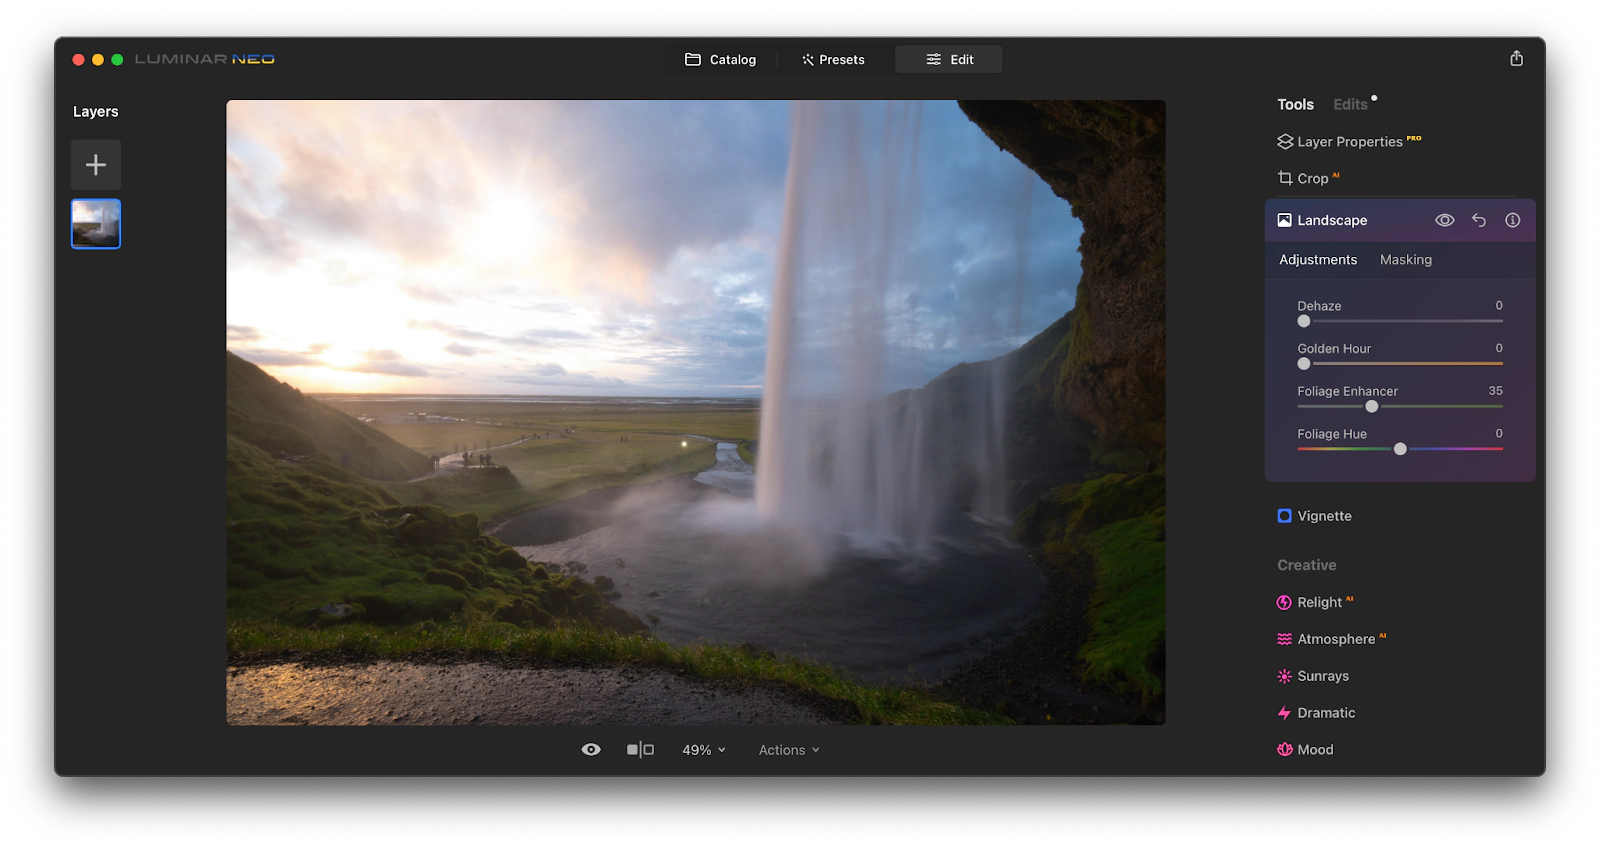Click the share/export icon

tap(1516, 59)
